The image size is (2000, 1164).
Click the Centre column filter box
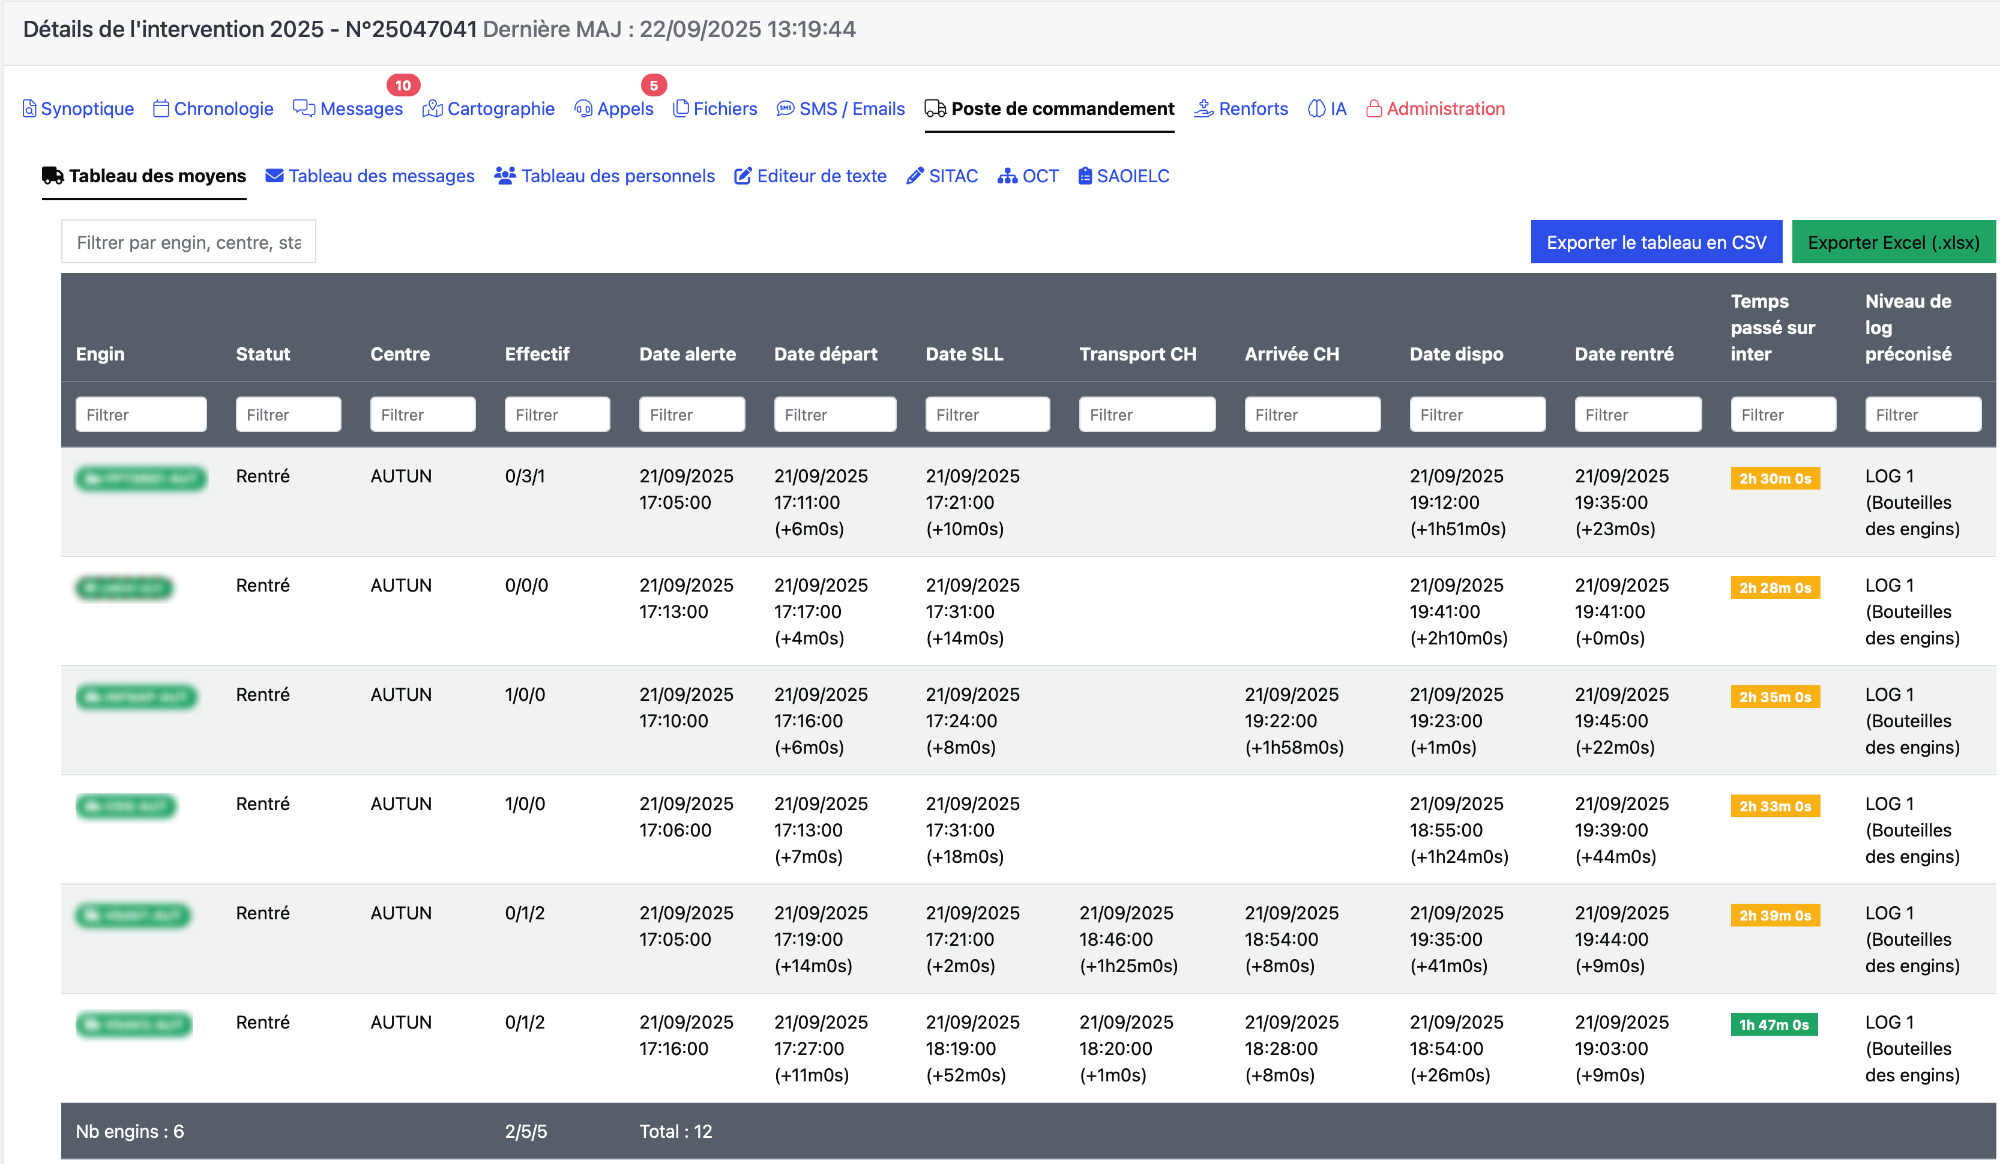click(x=422, y=414)
